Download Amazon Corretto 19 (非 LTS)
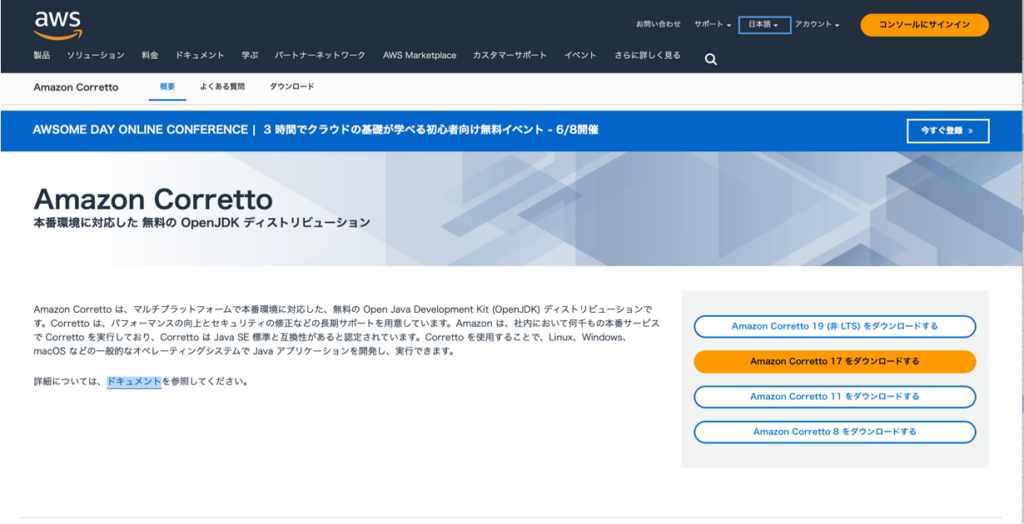The height and width of the screenshot is (524, 1024). [x=834, y=326]
